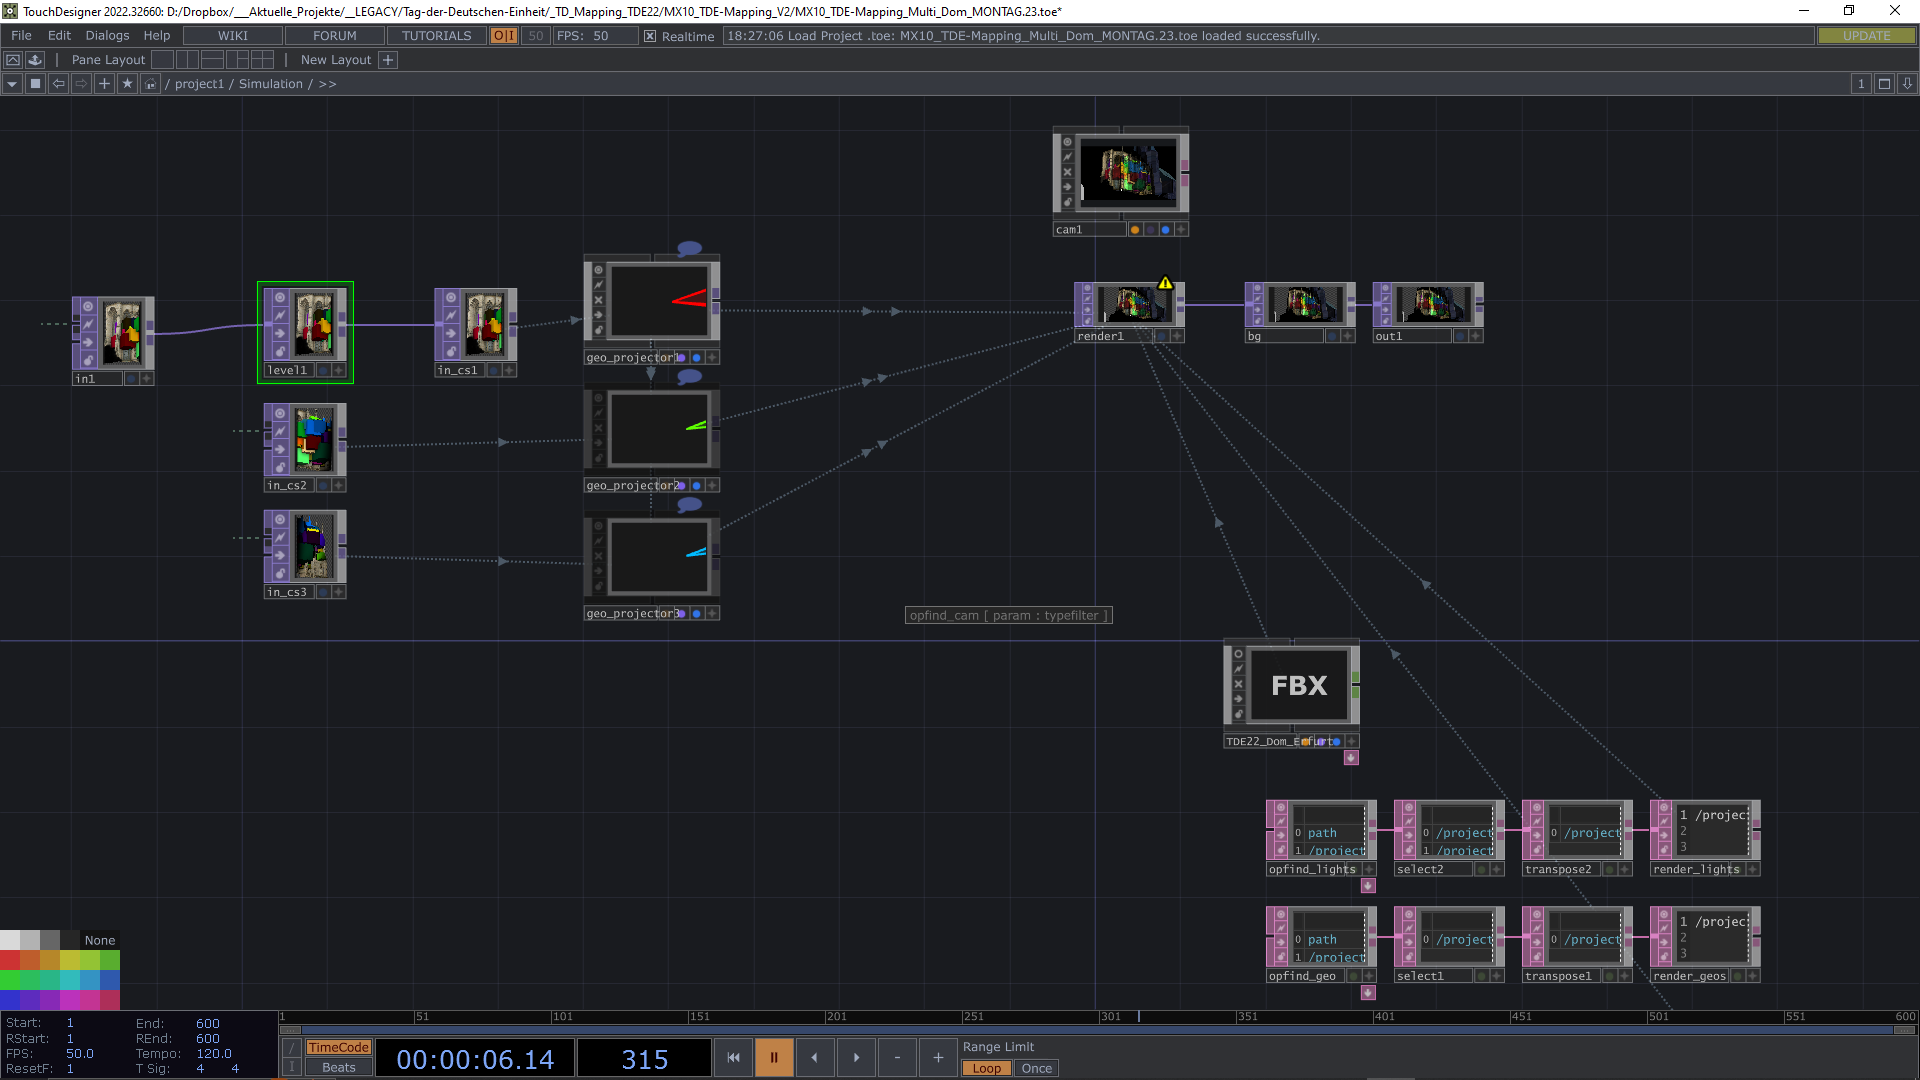
Task: Pause the timeline playback
Action: tap(773, 1057)
